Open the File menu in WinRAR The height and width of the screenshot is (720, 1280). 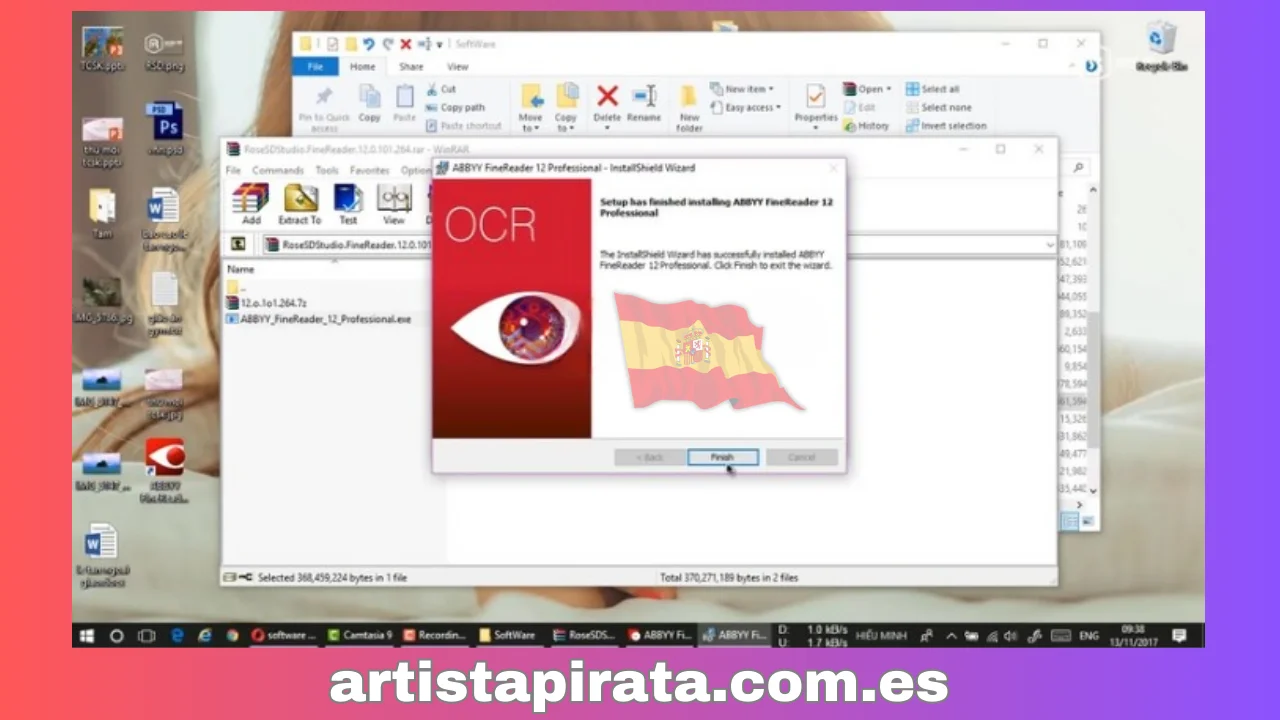click(233, 171)
